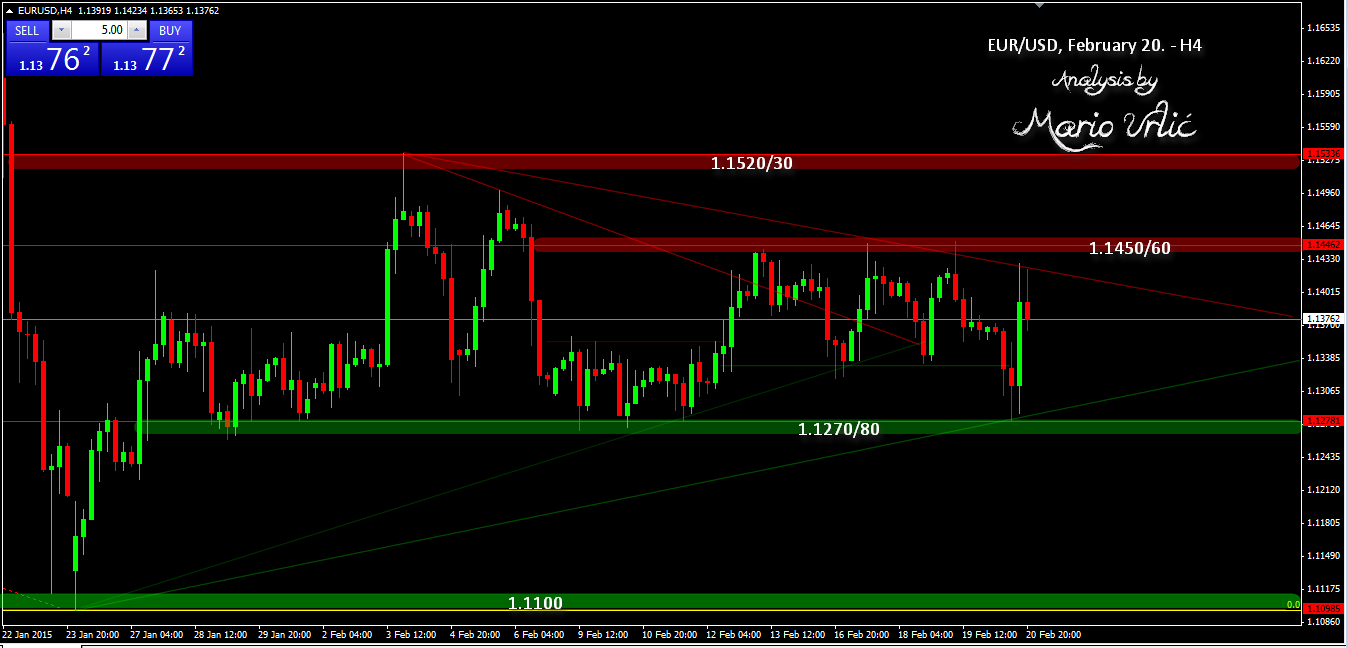Image resolution: width=1348 pixels, height=648 pixels.
Task: Click the BUY button in trading panel
Action: (x=170, y=30)
